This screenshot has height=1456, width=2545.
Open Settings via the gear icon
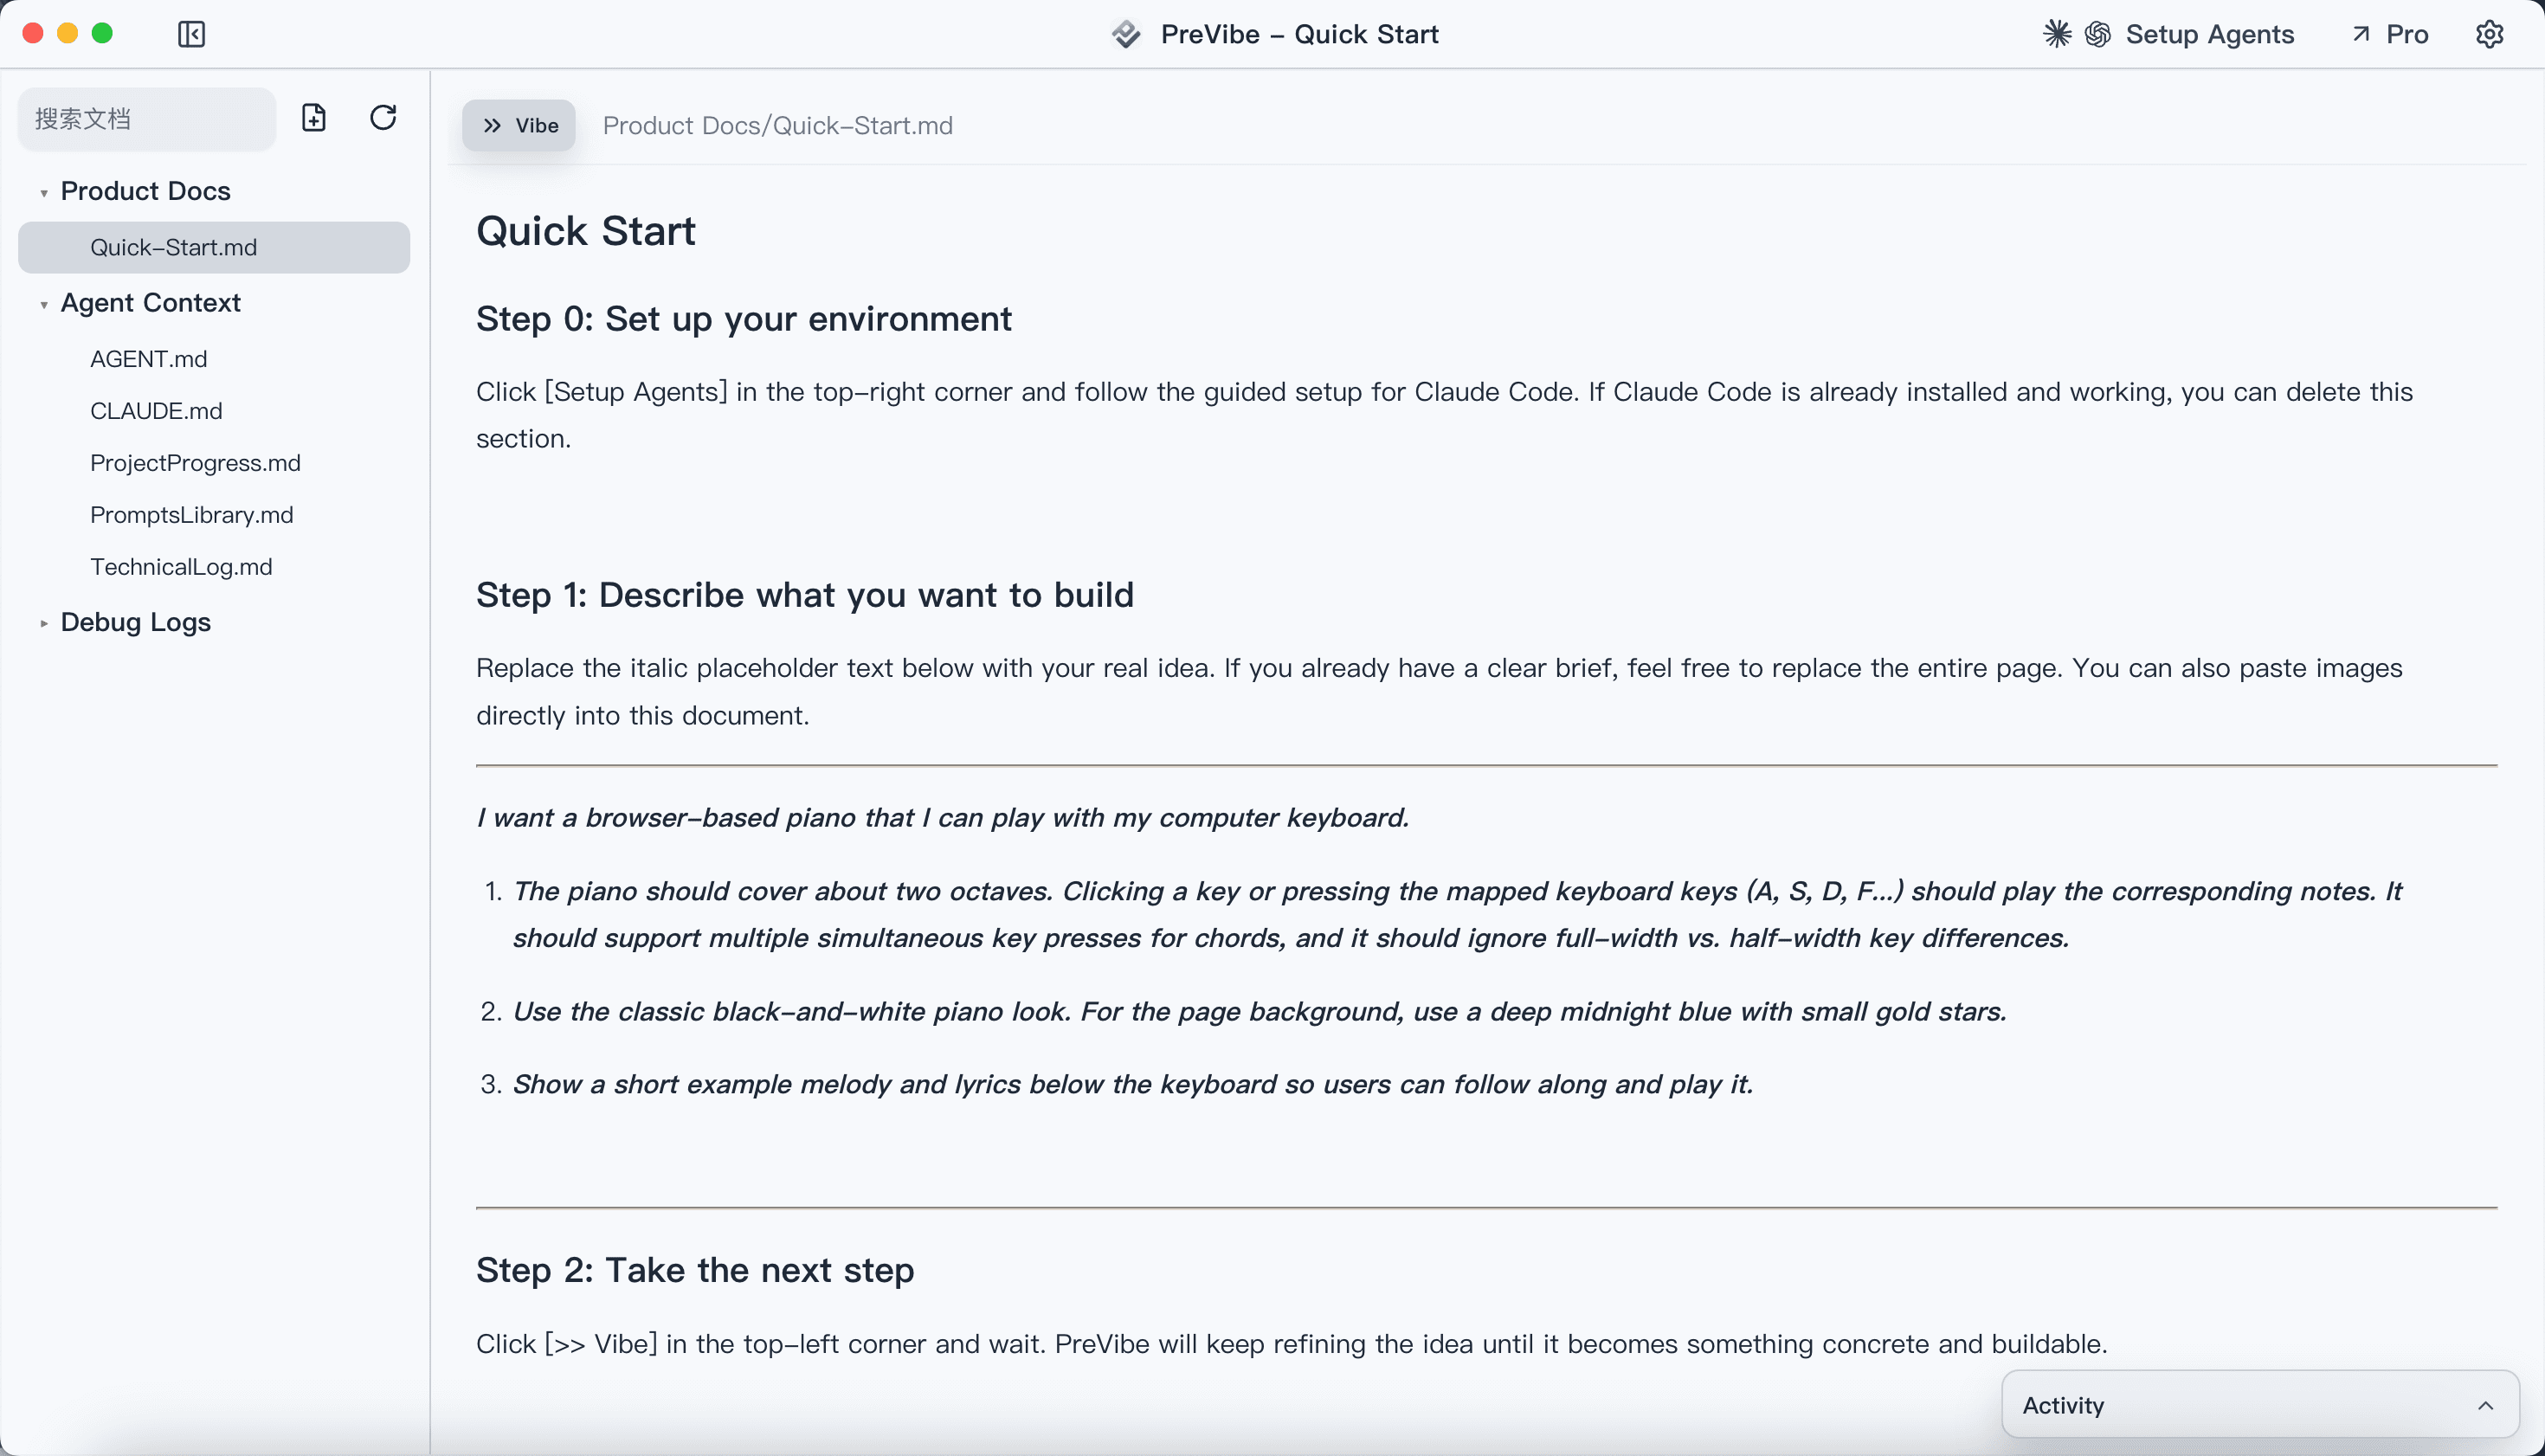click(x=2490, y=33)
